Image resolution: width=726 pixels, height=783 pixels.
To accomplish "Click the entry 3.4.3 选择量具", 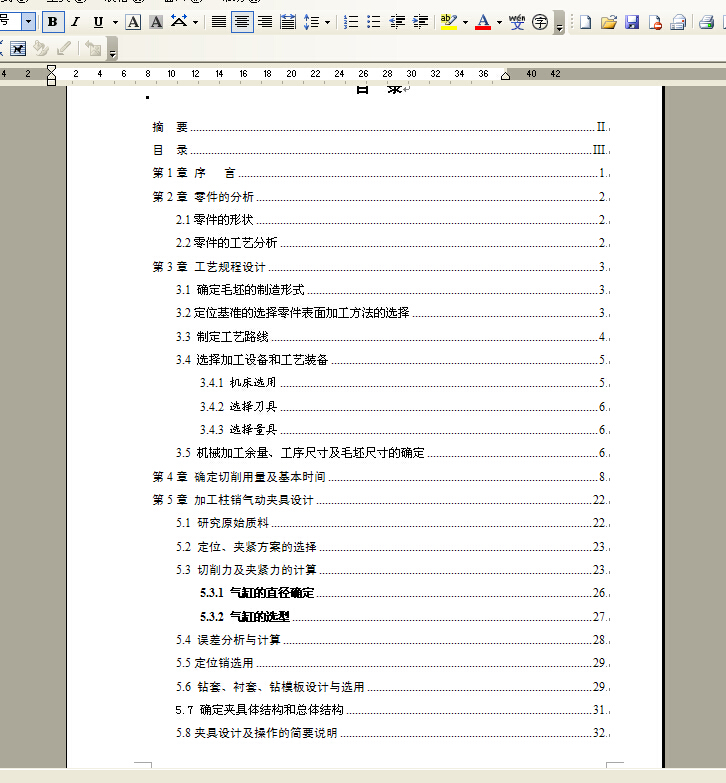I will coord(238,429).
